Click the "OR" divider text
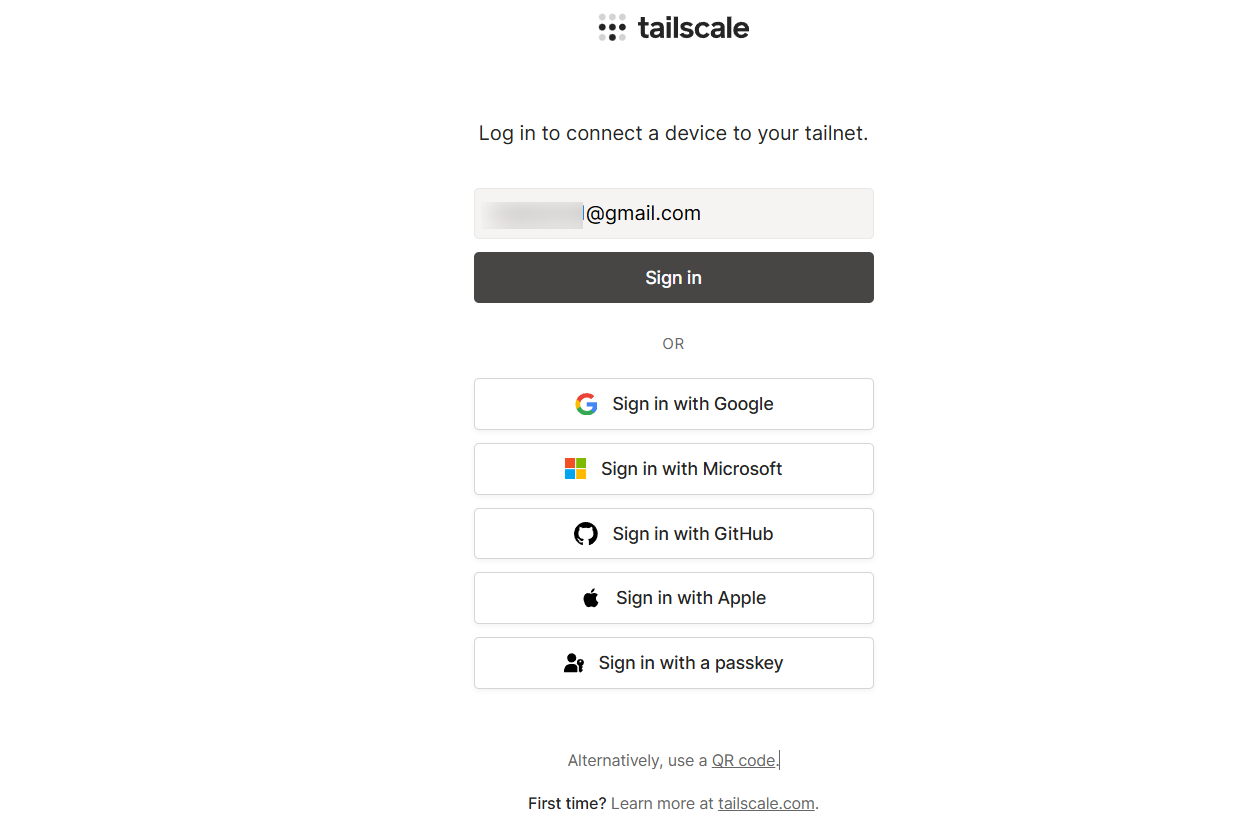Screen dimensions: 1244x828 pyautogui.click(x=673, y=344)
